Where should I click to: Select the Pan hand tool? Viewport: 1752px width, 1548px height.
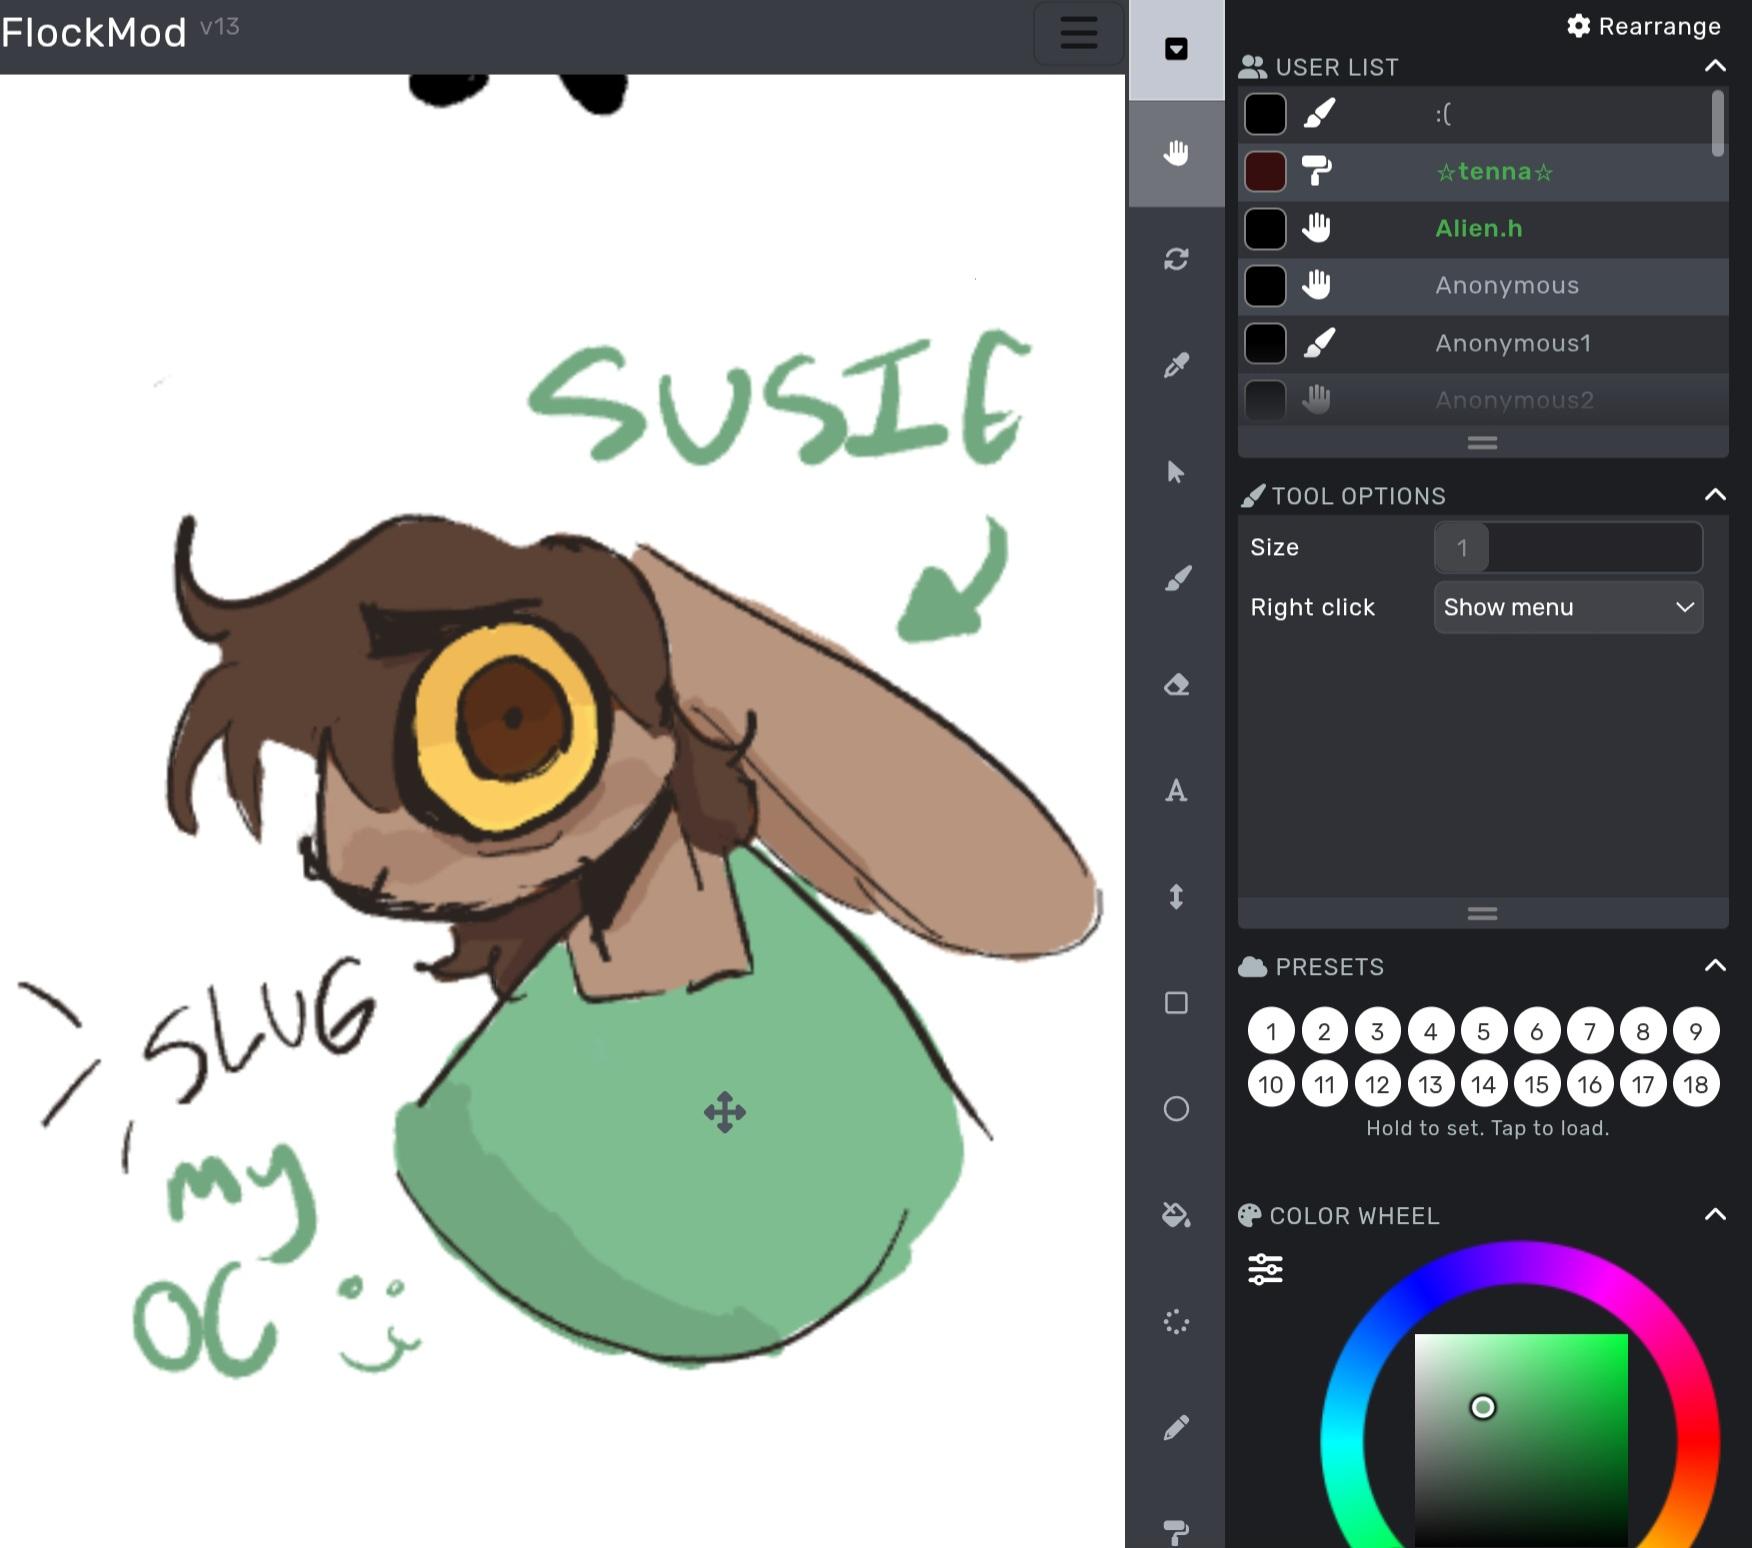point(1176,153)
